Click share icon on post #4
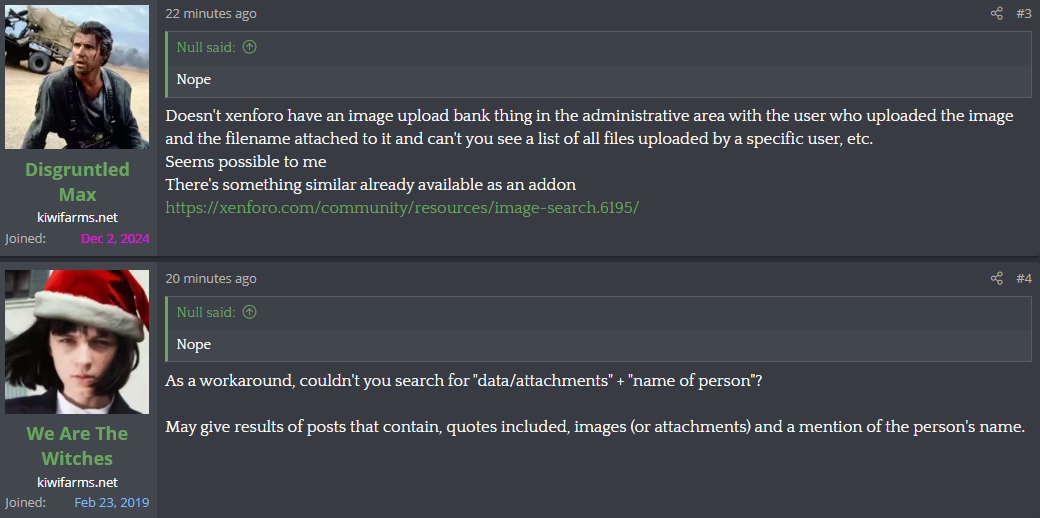Image resolution: width=1040 pixels, height=518 pixels. click(996, 279)
